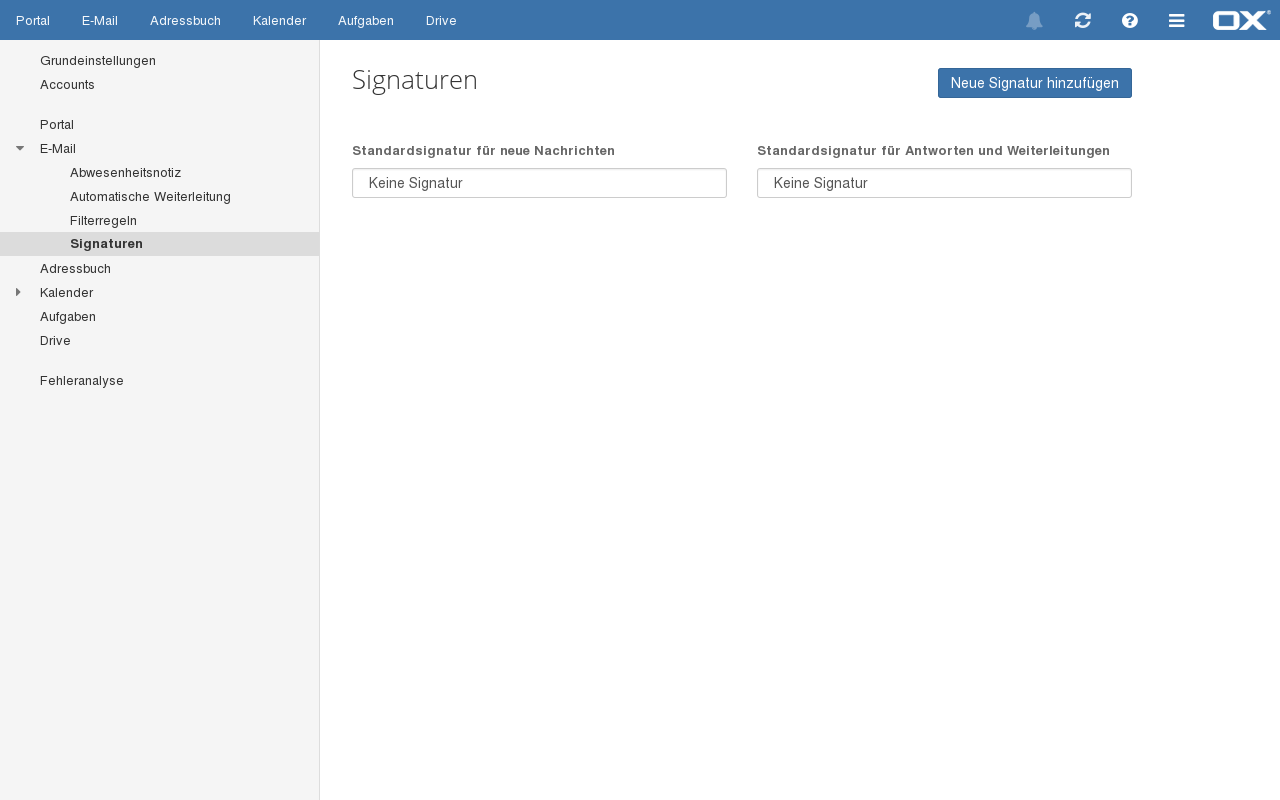Expand the Kalender settings tree
This screenshot has height=800, width=1280.
[x=19, y=292]
